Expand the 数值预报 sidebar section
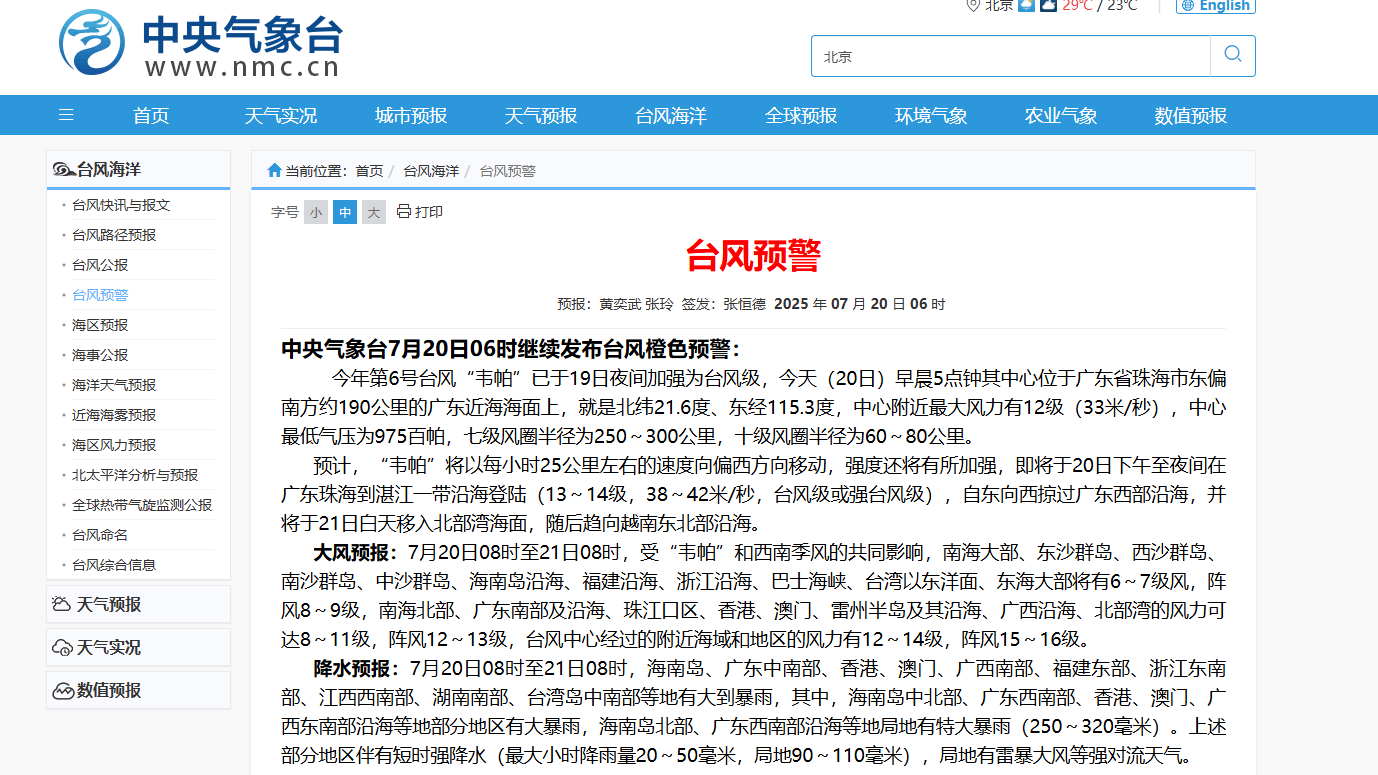This screenshot has width=1378, height=775. point(138,690)
